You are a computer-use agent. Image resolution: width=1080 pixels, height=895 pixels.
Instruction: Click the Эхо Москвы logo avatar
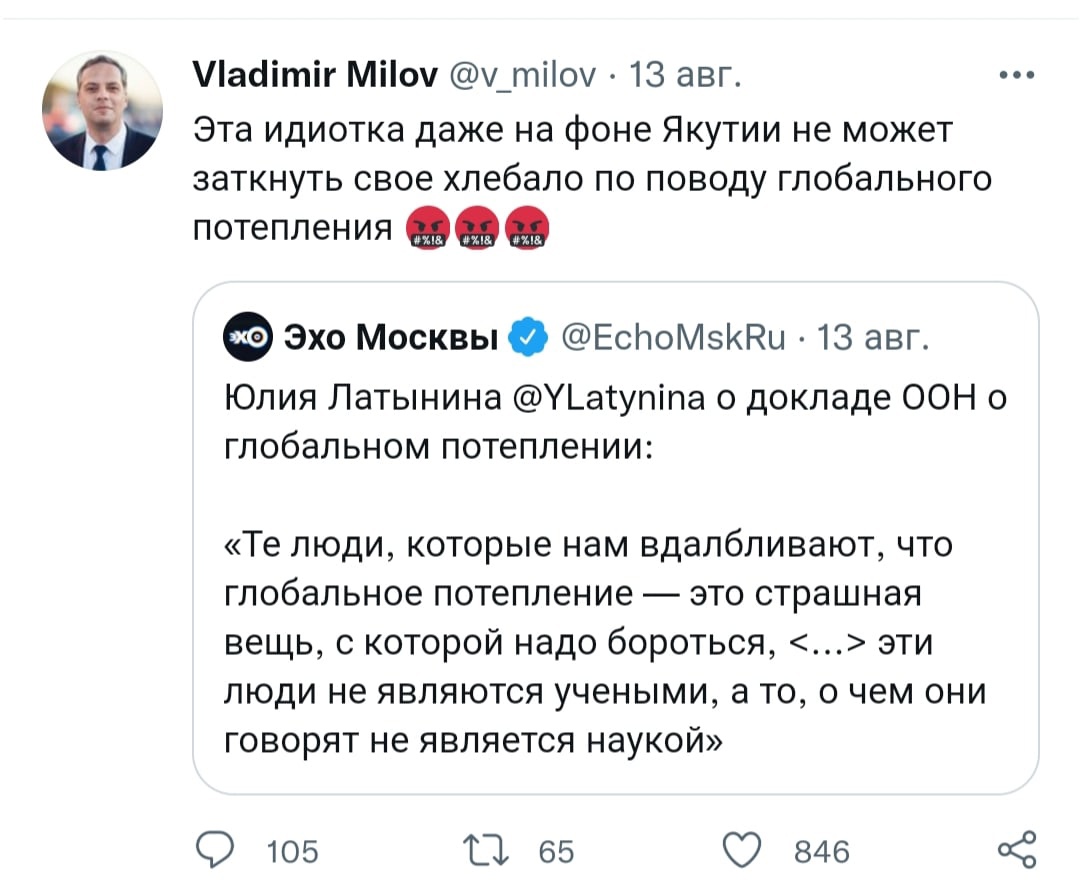(244, 339)
